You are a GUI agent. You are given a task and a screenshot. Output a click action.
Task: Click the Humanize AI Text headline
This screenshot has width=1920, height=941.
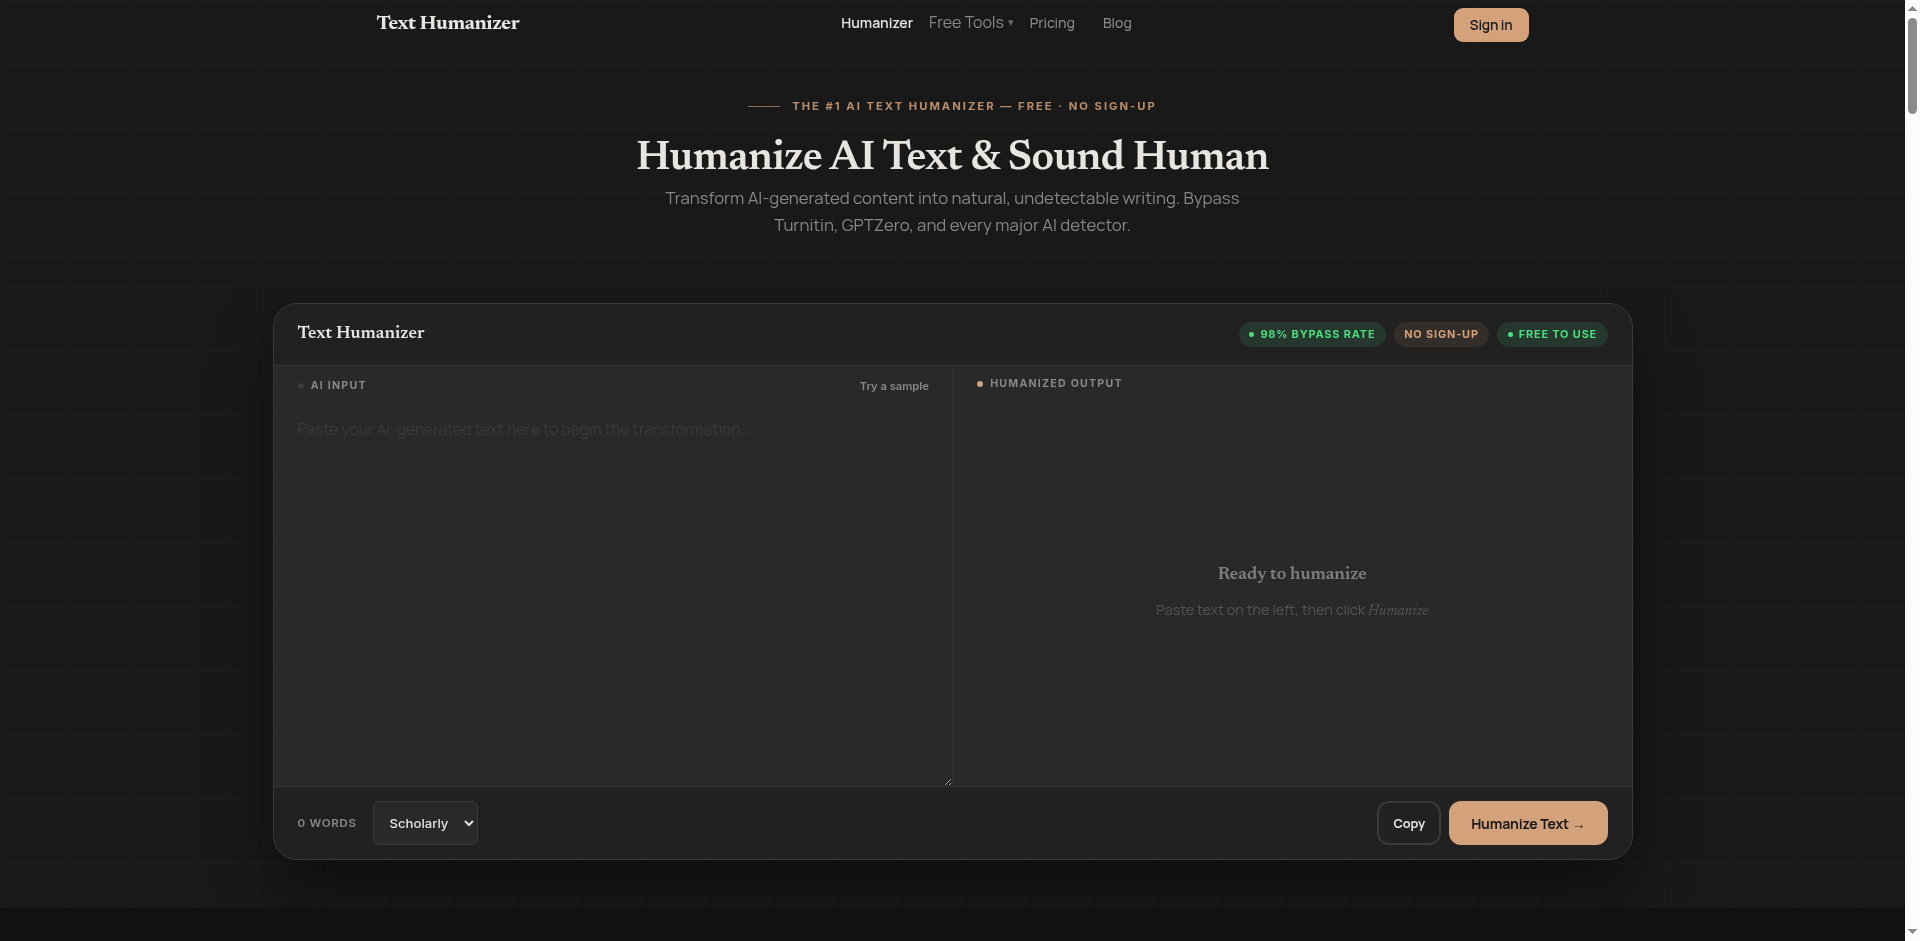coord(952,156)
